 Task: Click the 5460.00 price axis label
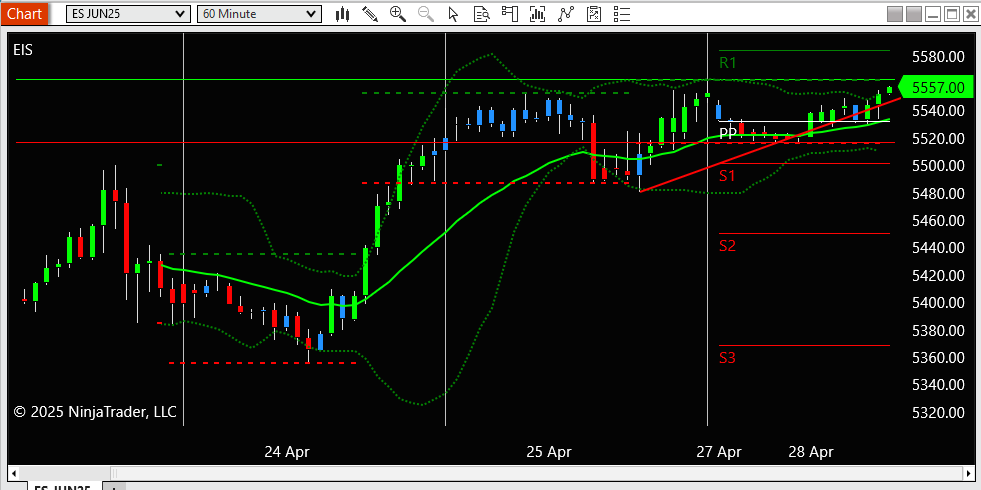(938, 221)
